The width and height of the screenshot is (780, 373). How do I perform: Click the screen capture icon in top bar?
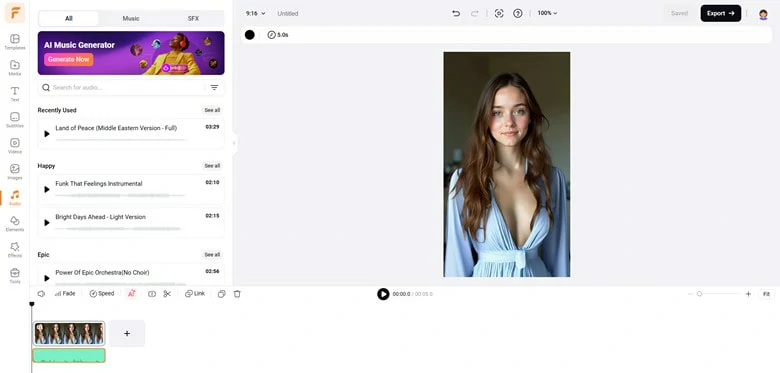pos(499,13)
